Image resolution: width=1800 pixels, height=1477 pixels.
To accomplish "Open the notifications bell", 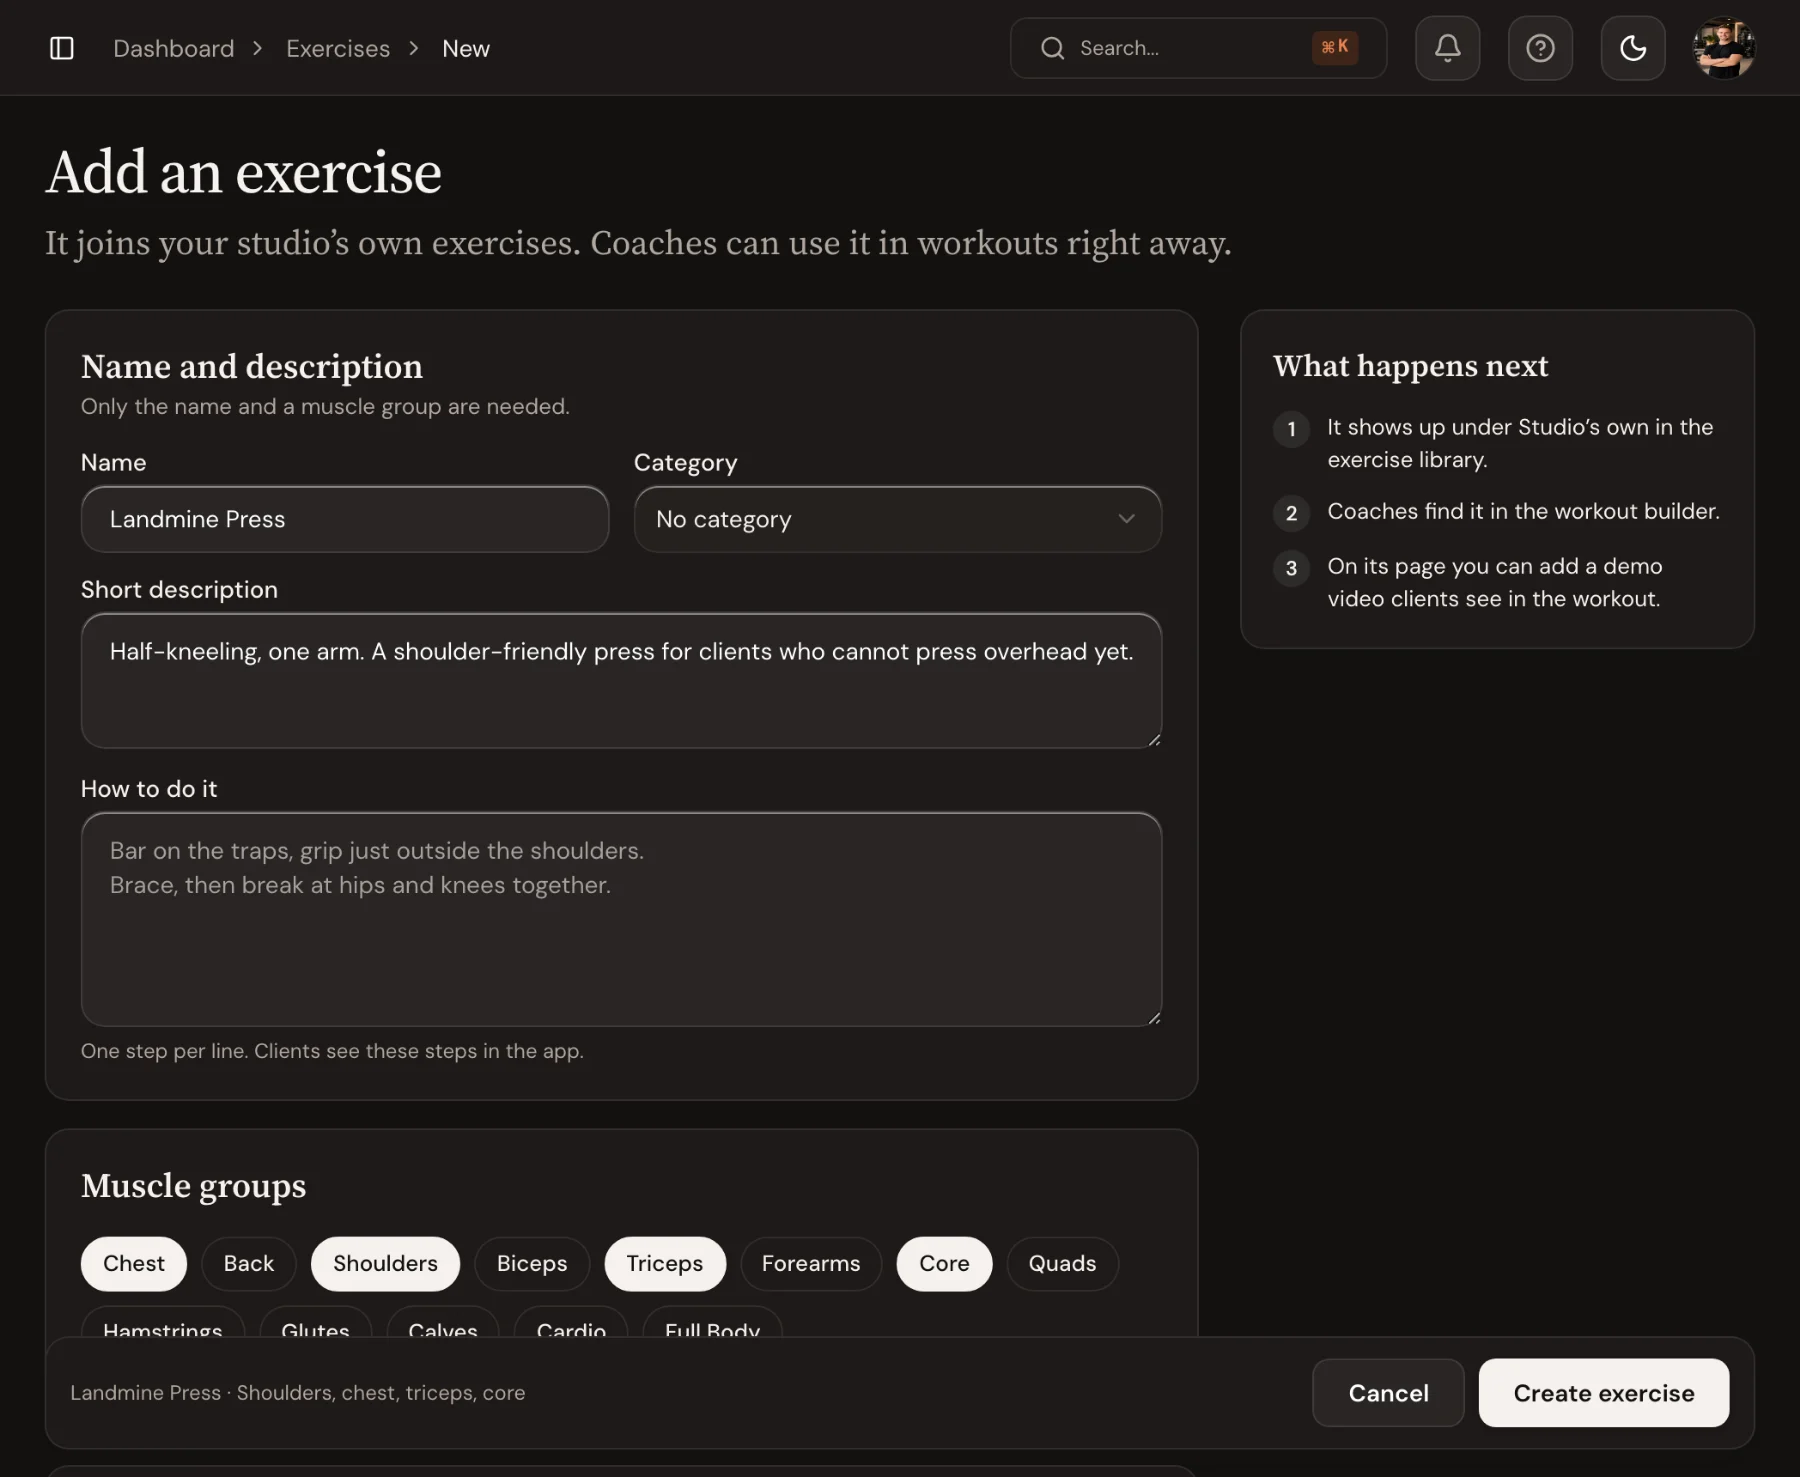I will tap(1447, 48).
